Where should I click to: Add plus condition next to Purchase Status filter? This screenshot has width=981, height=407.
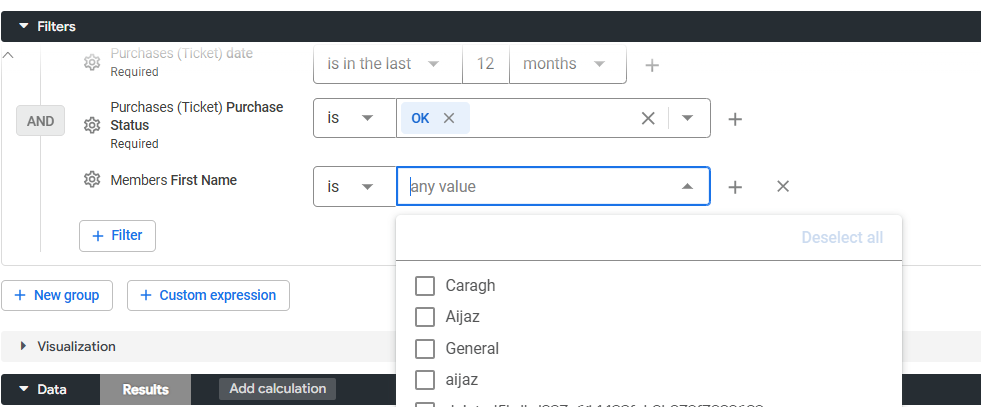click(735, 119)
